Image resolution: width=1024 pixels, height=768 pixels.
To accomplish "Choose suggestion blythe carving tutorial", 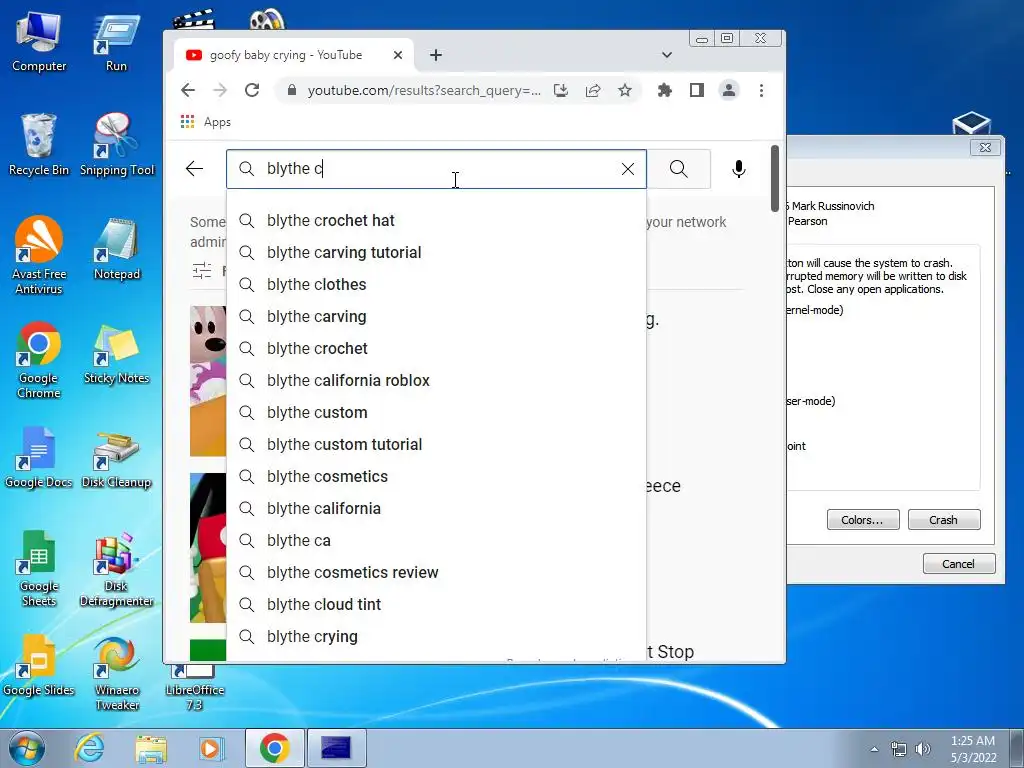I will [x=436, y=253].
